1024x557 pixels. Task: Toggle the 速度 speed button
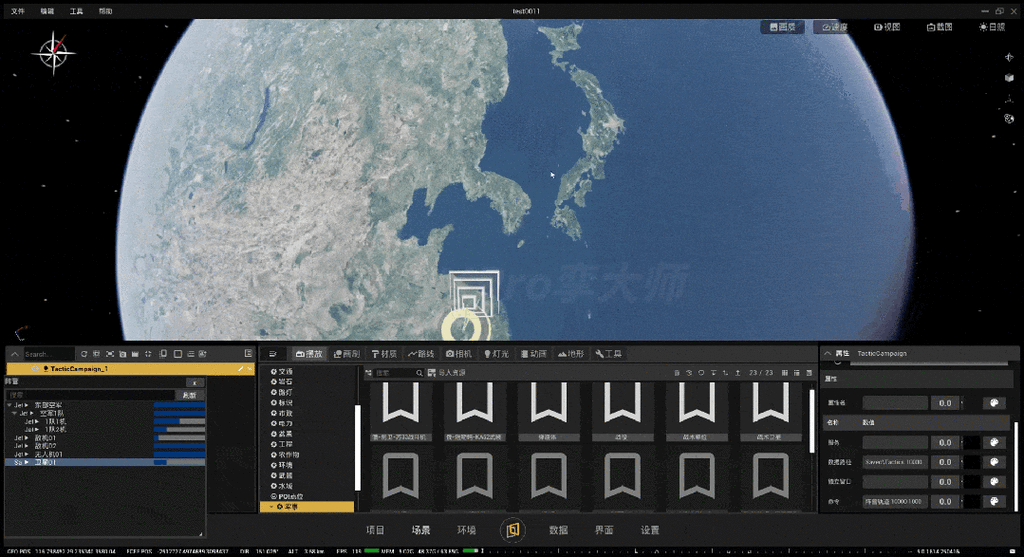click(835, 27)
